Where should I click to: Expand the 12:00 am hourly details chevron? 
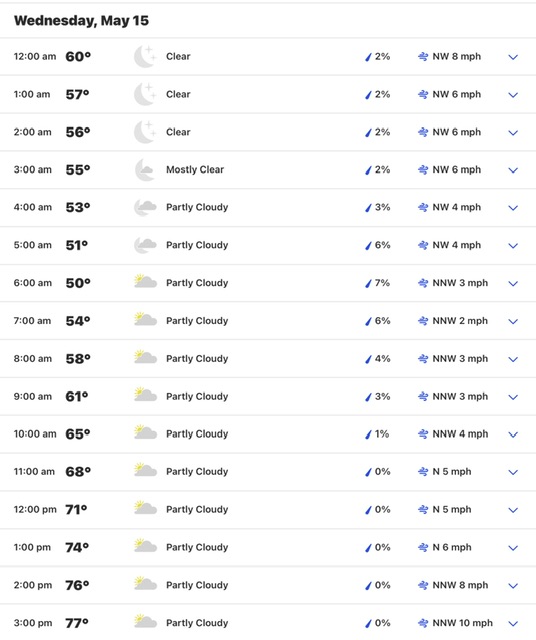(x=513, y=57)
